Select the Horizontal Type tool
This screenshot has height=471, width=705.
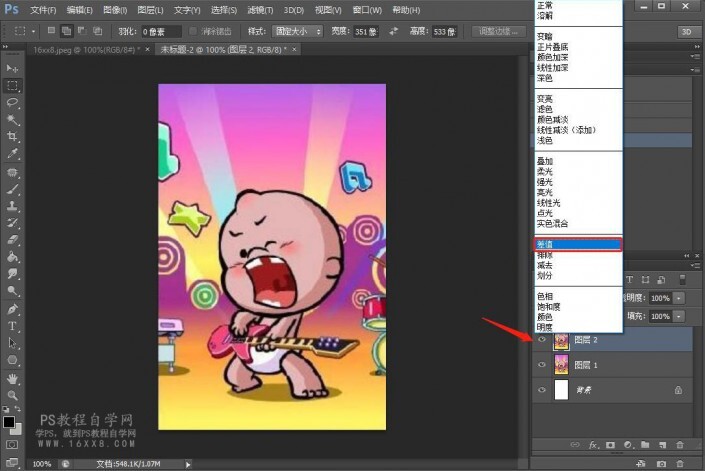click(13, 326)
